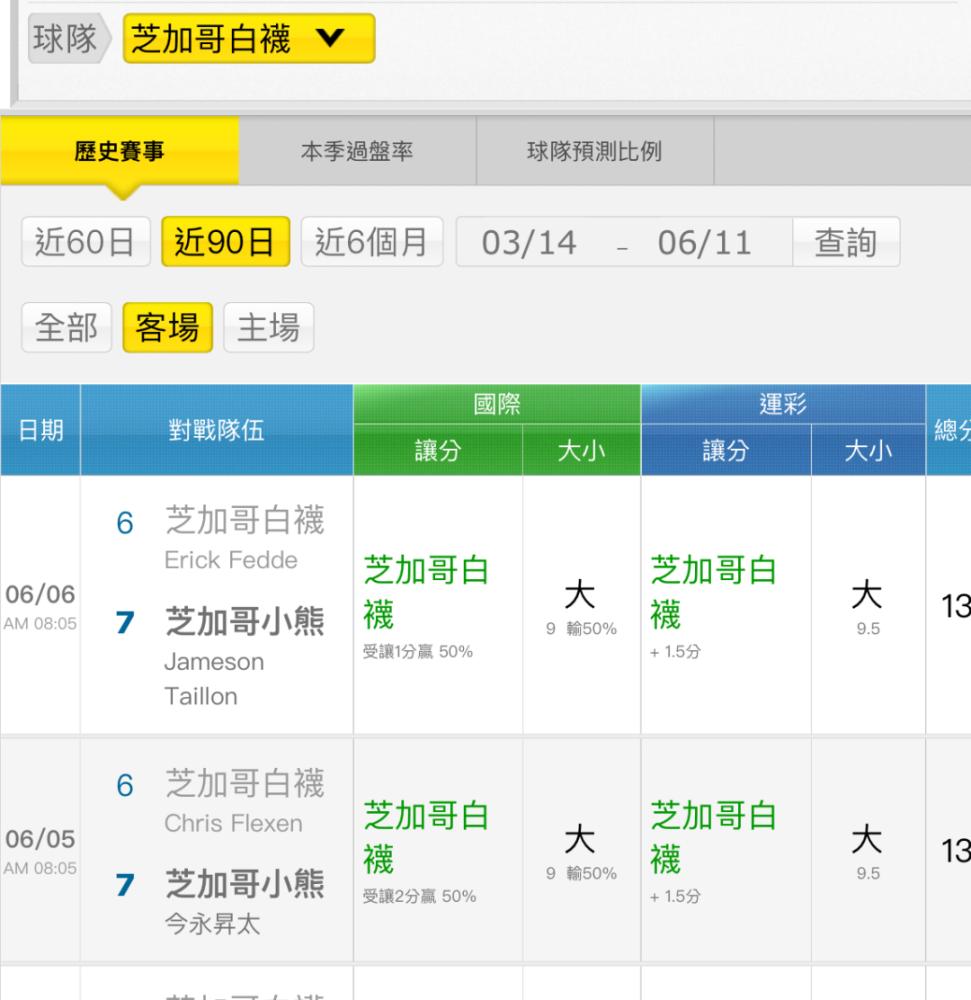Select the 近60日 range filter
The height and width of the screenshot is (1000, 971).
click(x=85, y=242)
